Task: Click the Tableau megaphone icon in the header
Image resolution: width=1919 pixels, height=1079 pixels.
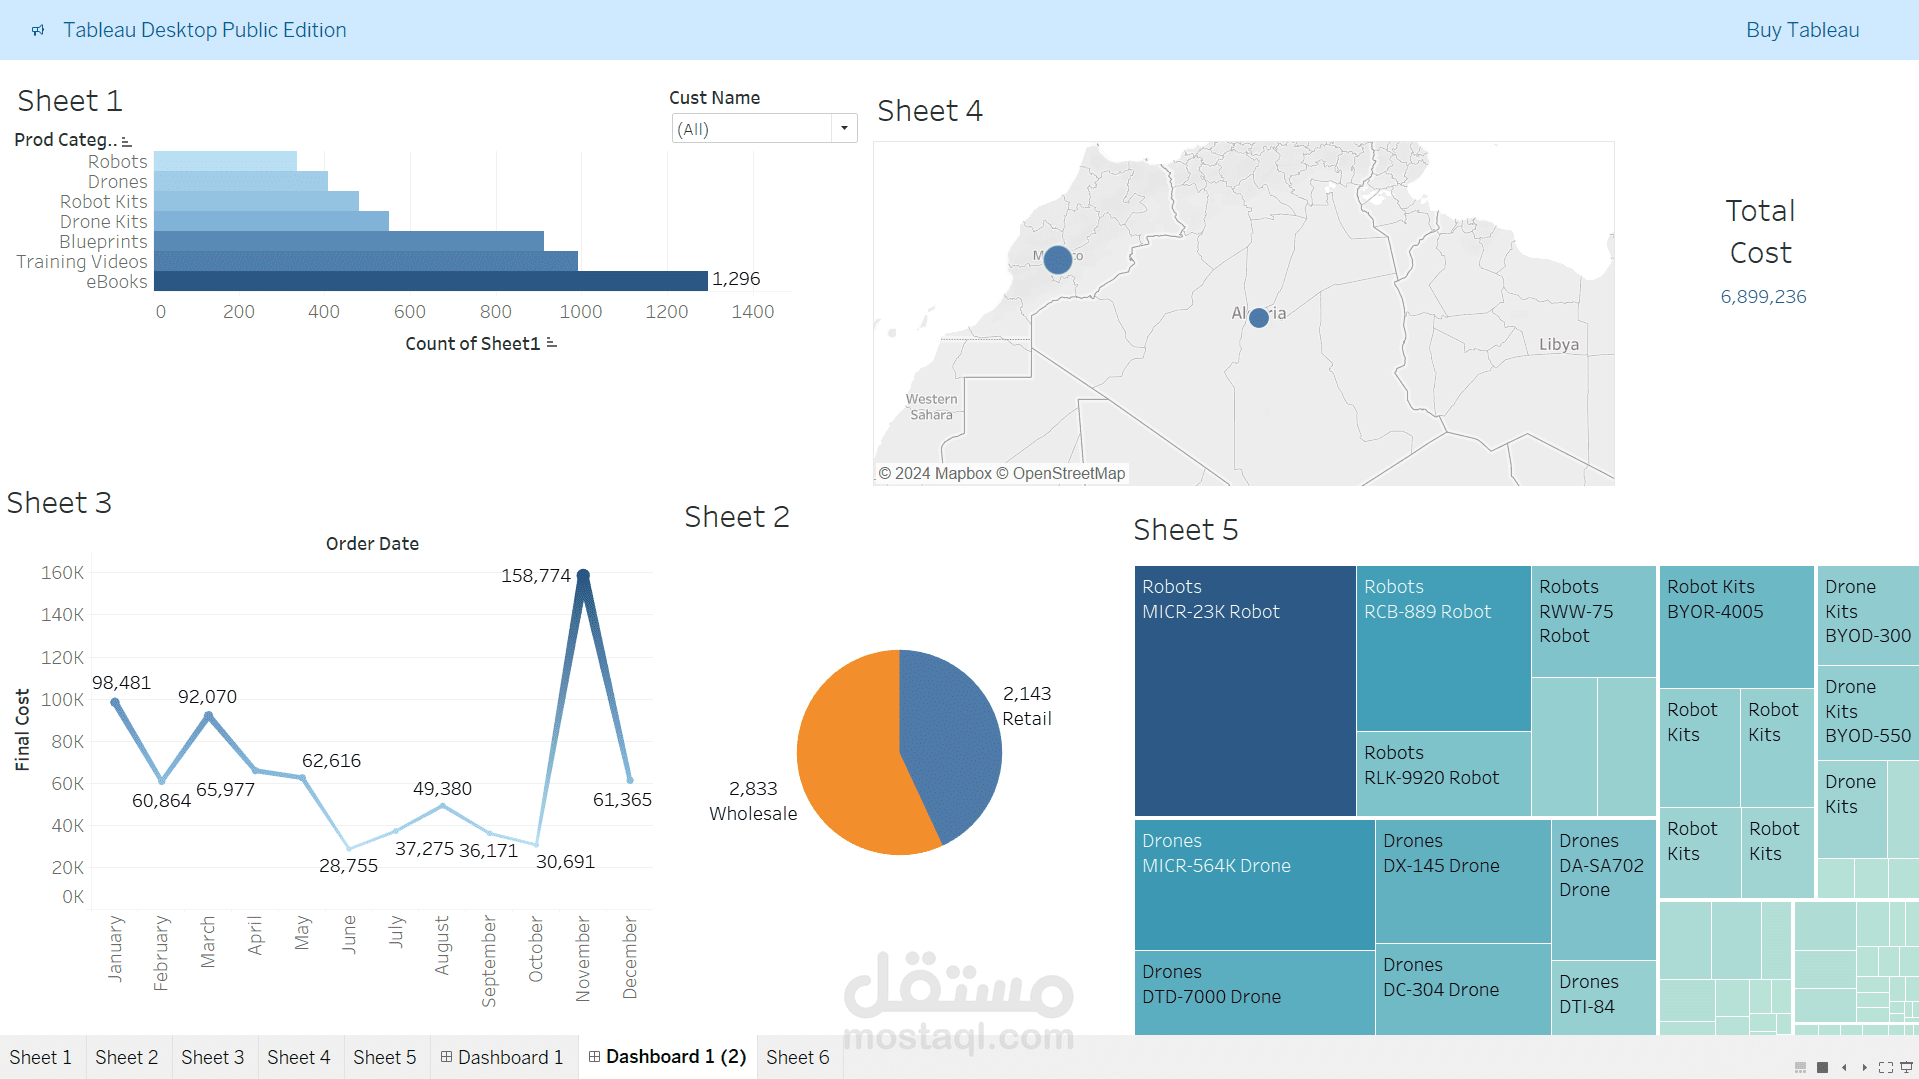Action: tap(38, 30)
